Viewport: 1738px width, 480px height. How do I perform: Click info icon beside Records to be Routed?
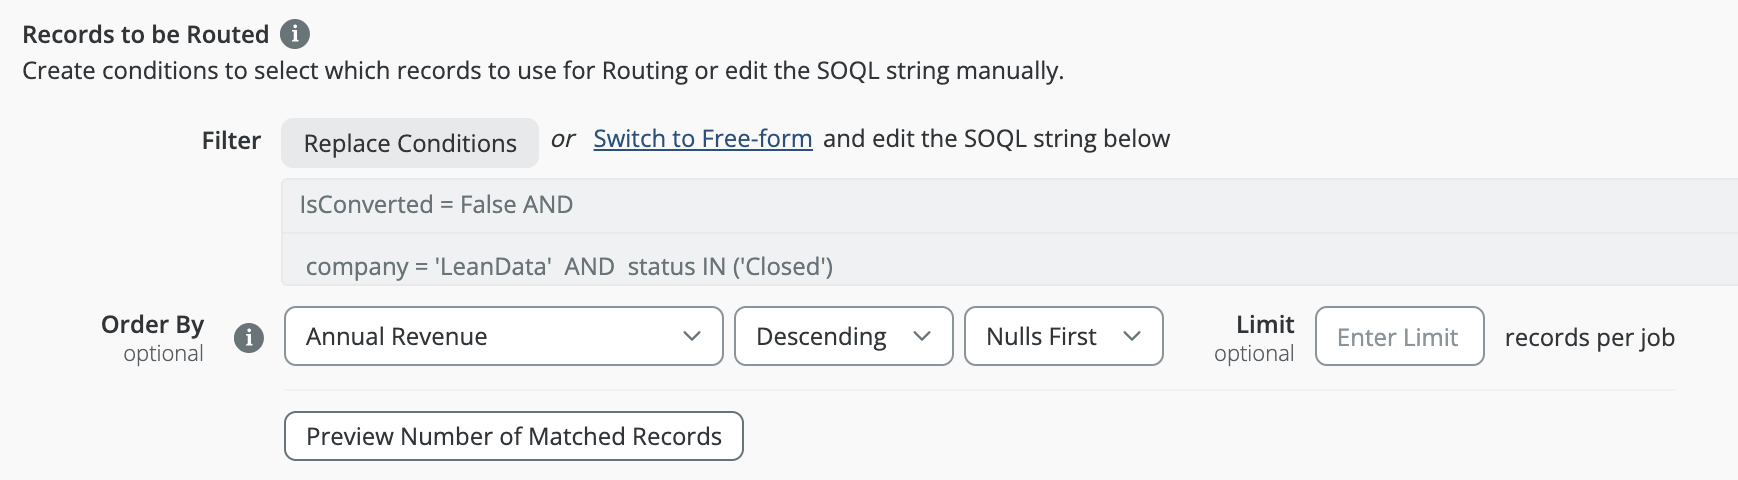coord(294,34)
